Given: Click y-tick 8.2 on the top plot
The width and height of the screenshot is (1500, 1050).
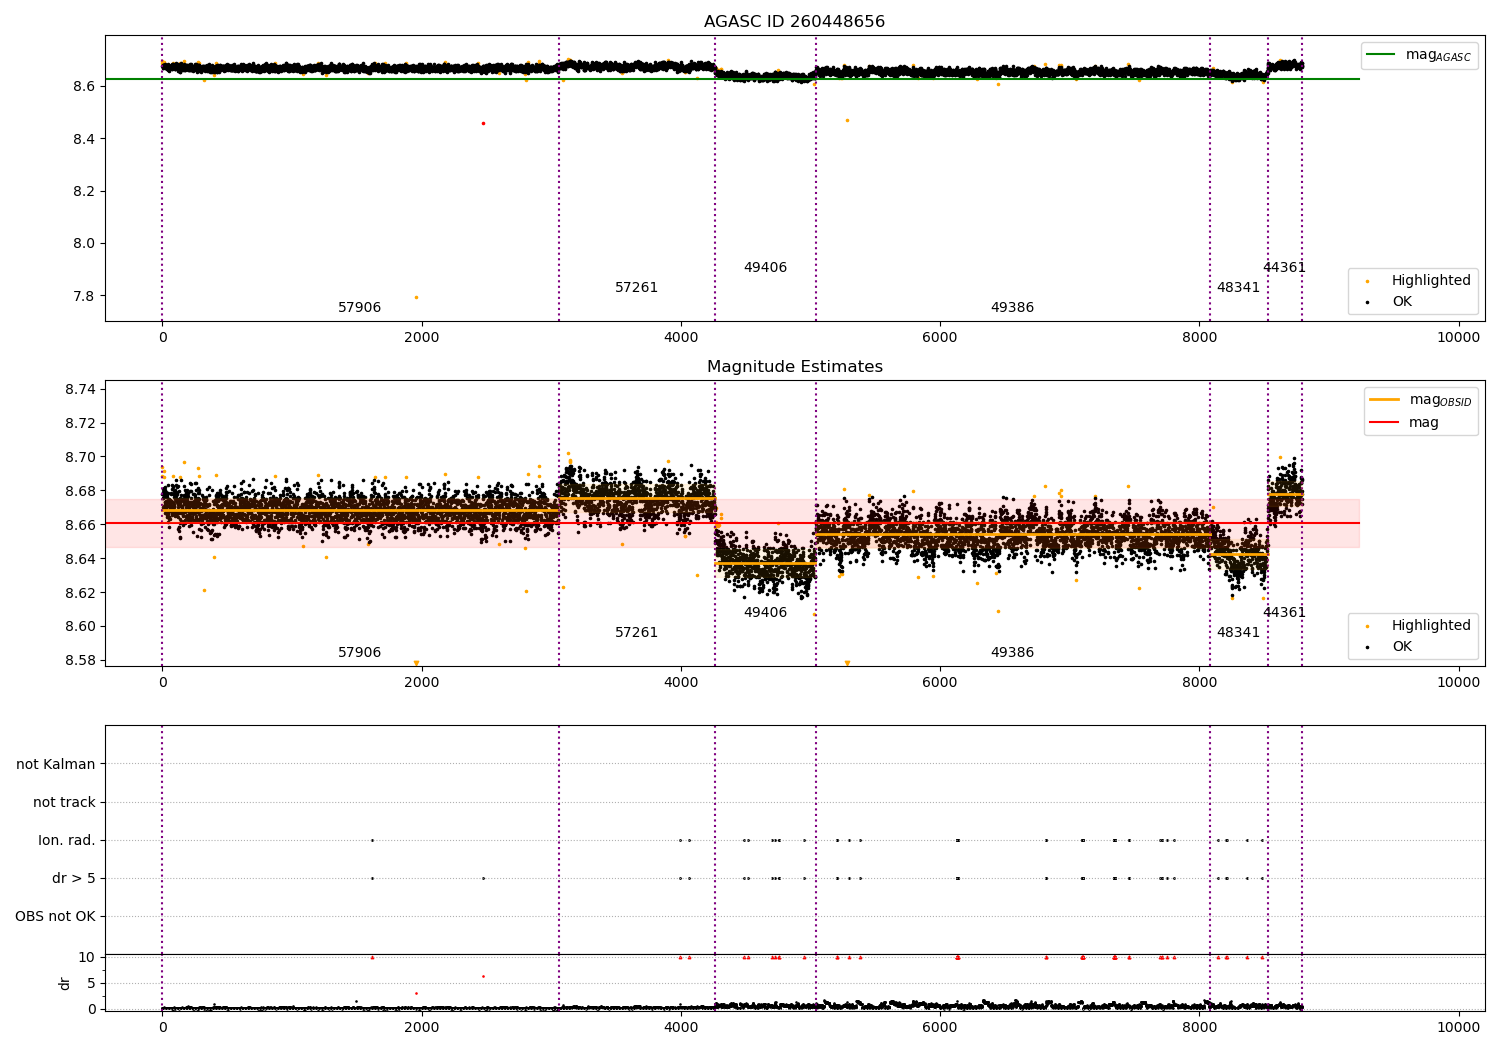Looking at the screenshot, I should click(85, 192).
